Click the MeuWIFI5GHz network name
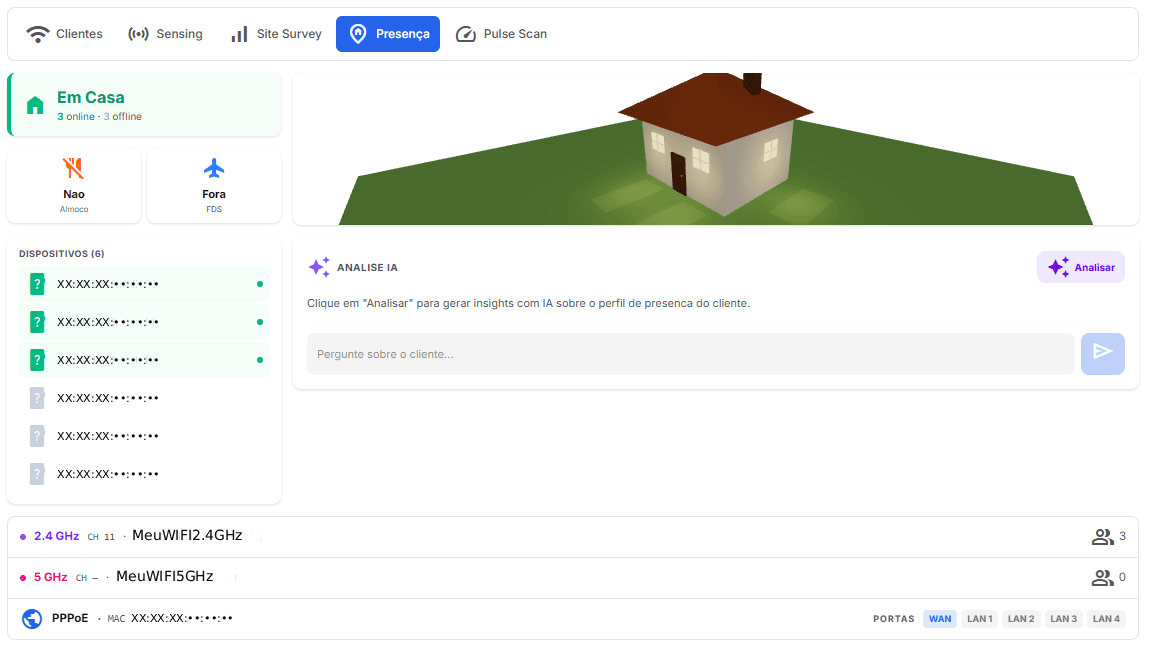1150x666 pixels. [165, 577]
